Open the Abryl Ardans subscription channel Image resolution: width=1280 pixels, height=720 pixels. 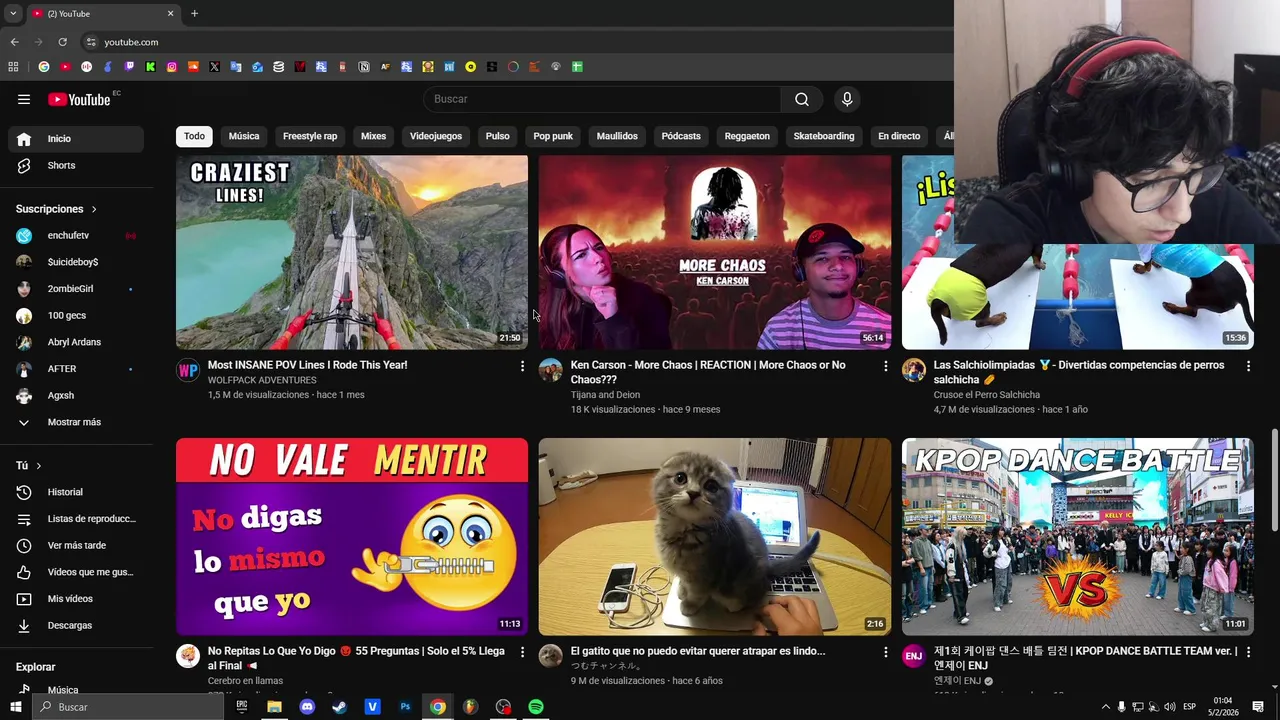tap(76, 342)
